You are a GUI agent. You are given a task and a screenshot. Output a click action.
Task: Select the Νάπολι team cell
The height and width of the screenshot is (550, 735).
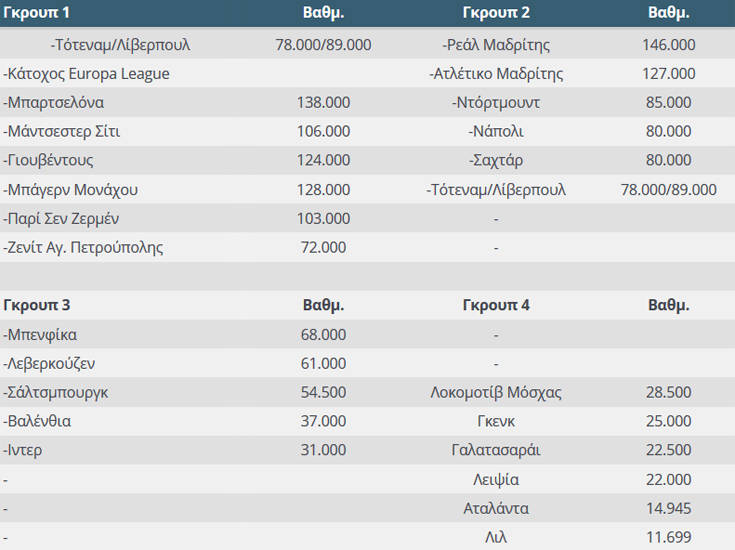(496, 132)
